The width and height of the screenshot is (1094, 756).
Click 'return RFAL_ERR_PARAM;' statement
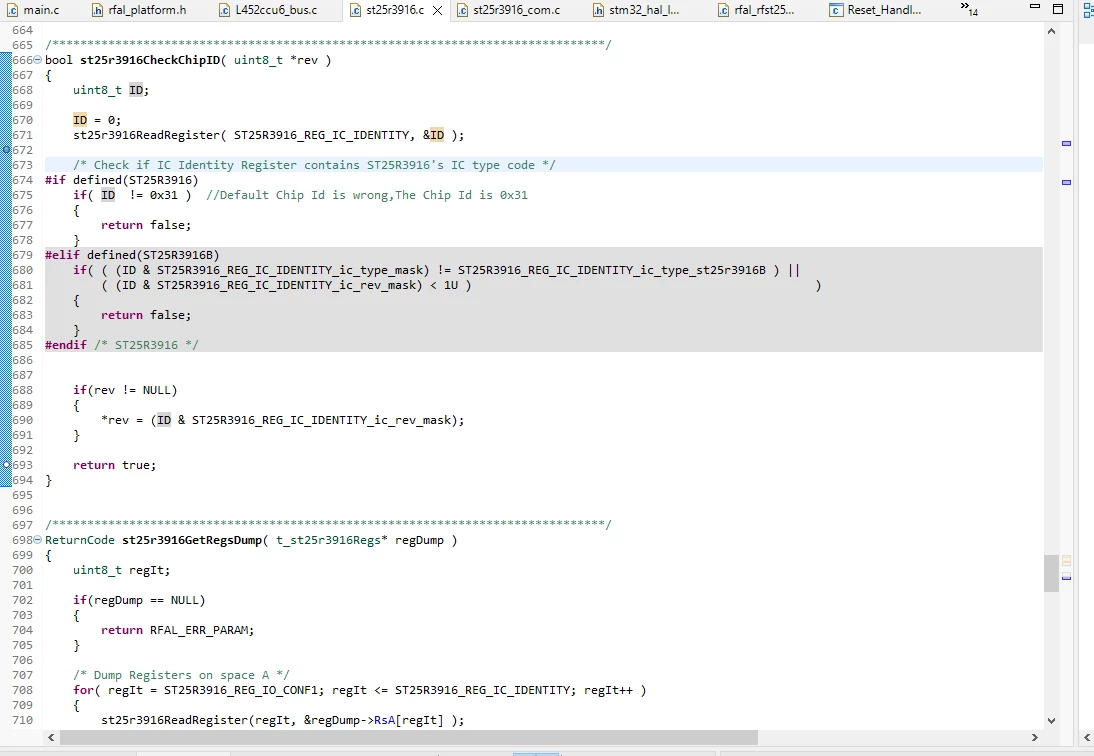pos(177,630)
